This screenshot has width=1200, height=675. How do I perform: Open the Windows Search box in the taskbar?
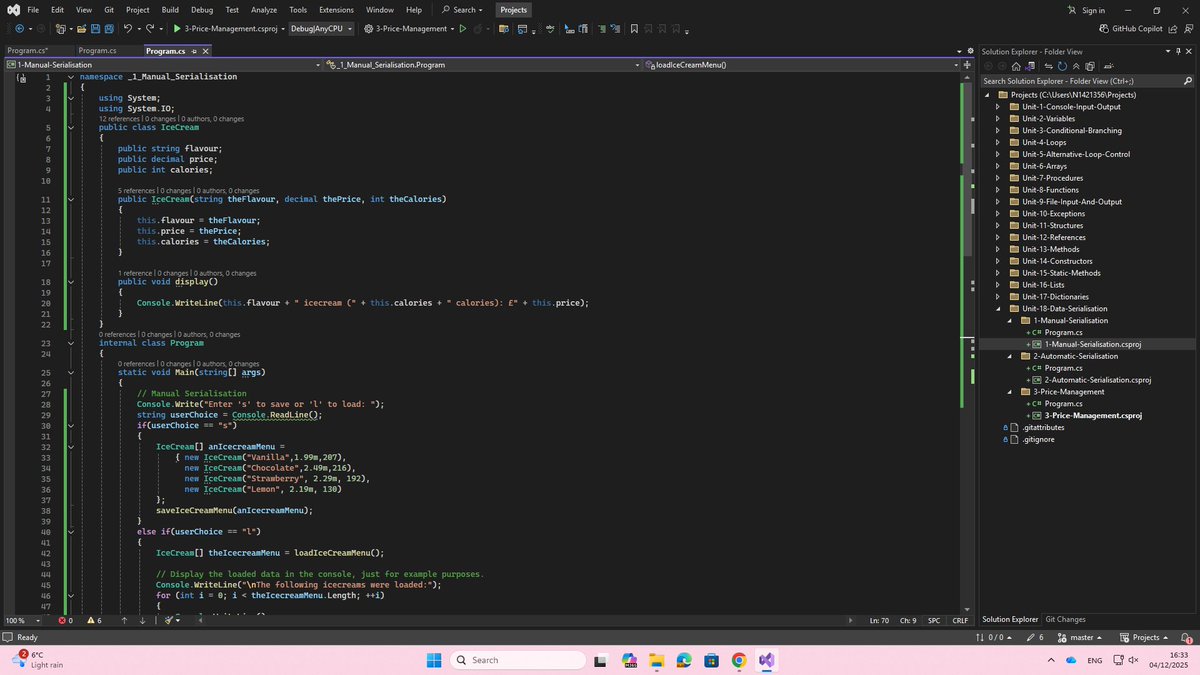[x=517, y=660]
